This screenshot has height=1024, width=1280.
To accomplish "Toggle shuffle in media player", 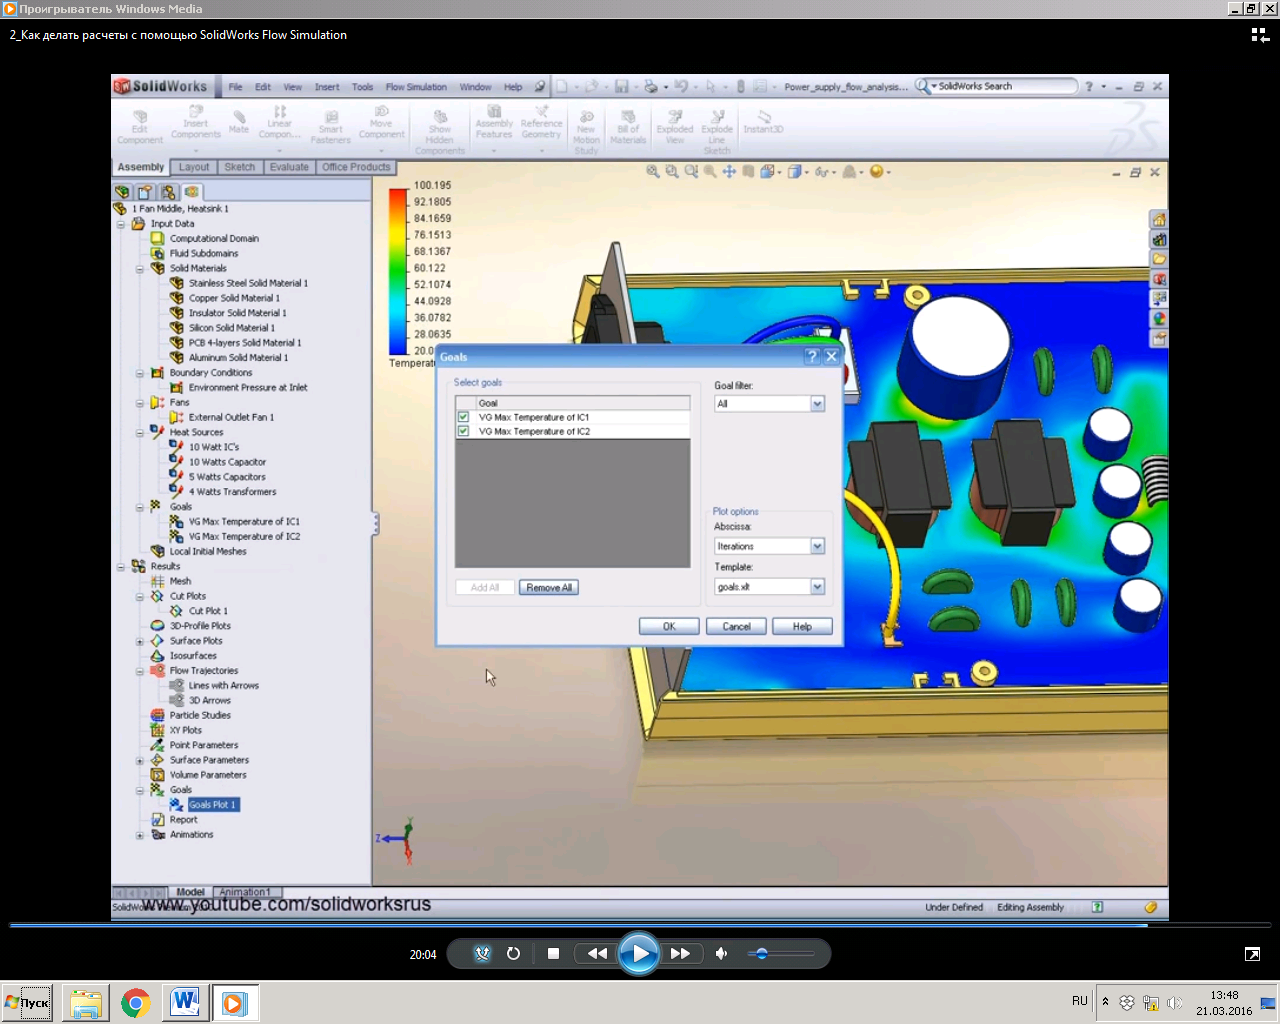I will pyautogui.click(x=482, y=954).
